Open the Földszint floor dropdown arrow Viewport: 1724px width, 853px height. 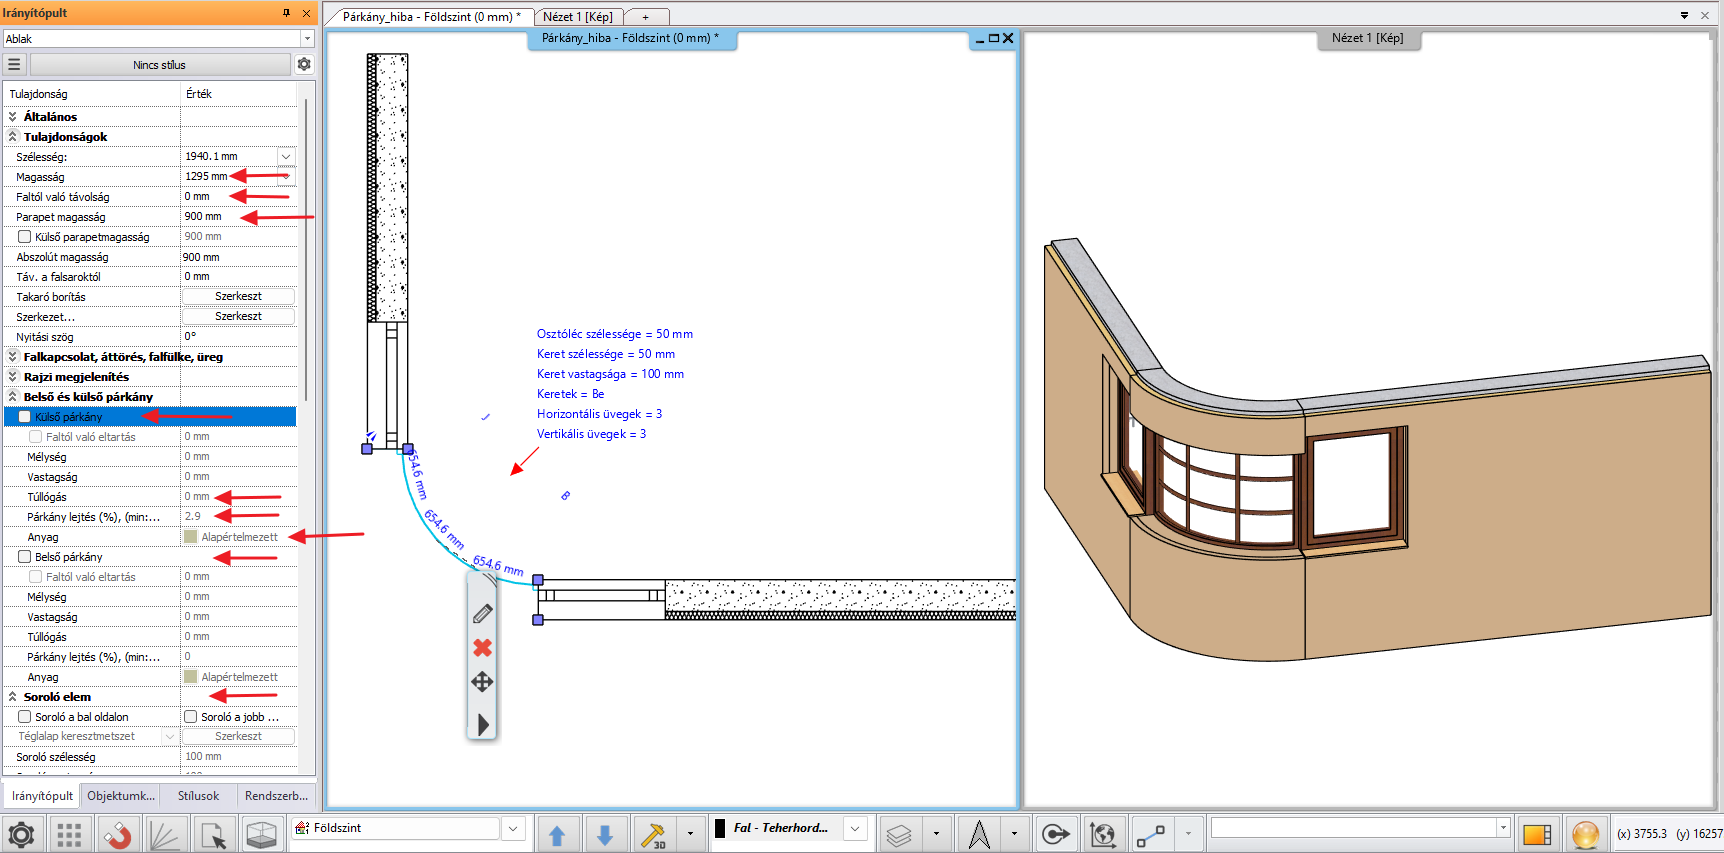click(513, 828)
